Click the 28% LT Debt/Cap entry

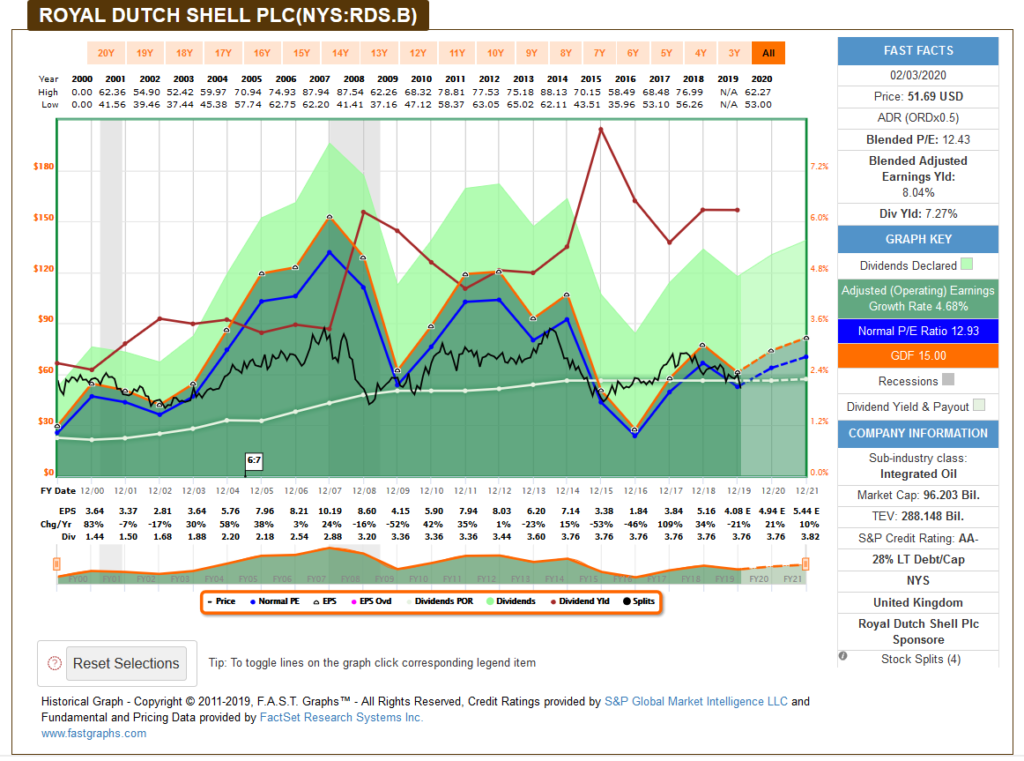tap(918, 560)
